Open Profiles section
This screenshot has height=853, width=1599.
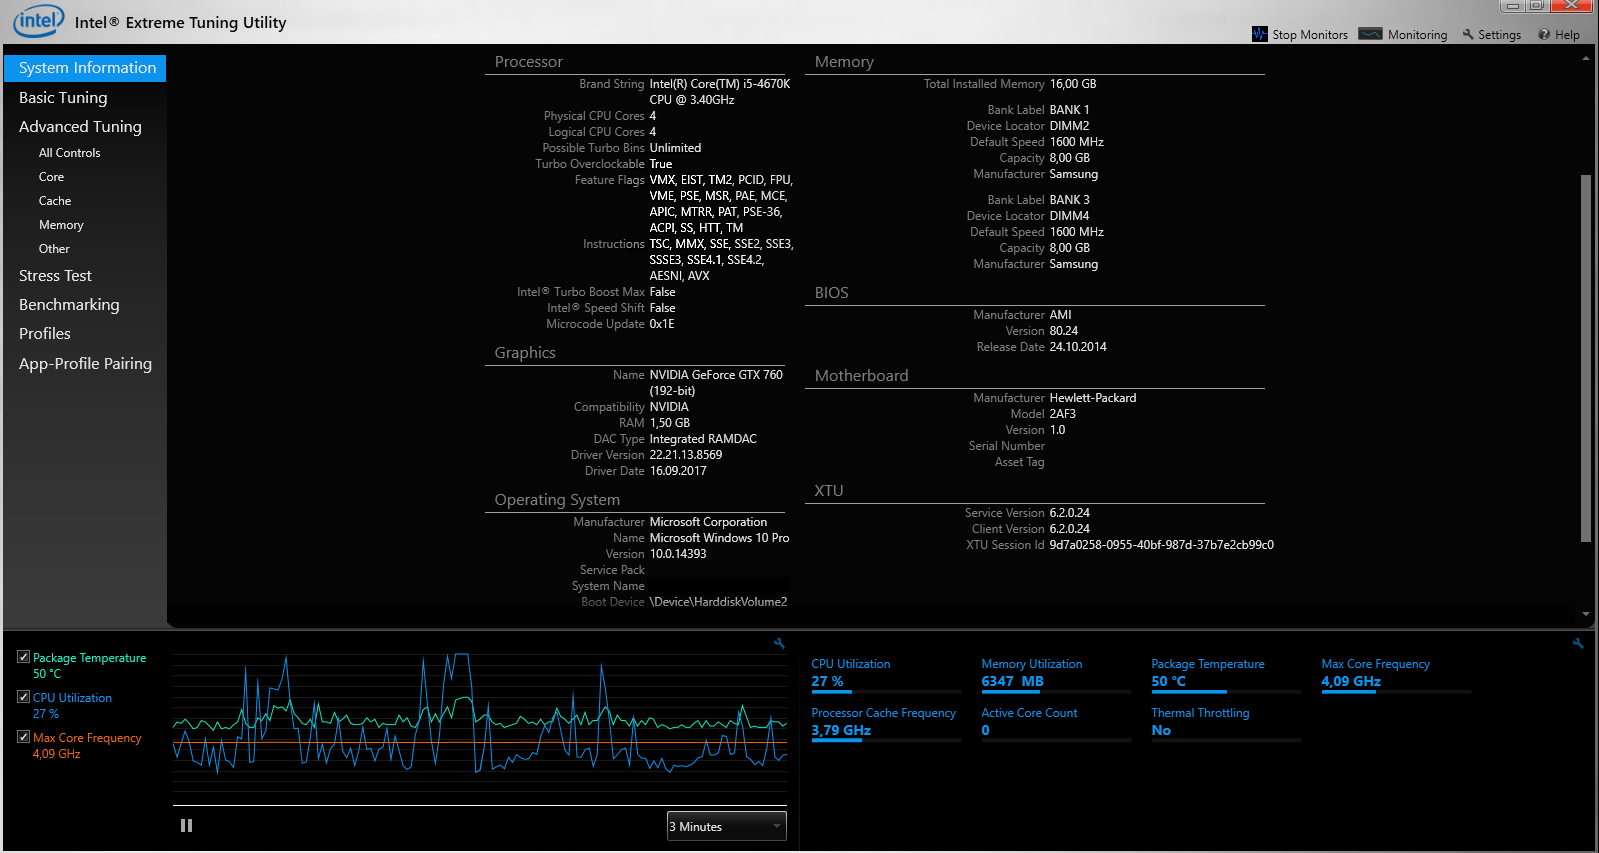pyautogui.click(x=45, y=334)
